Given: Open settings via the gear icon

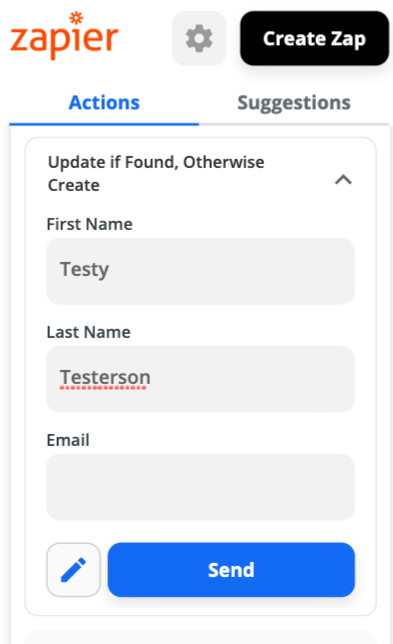Looking at the screenshot, I should pos(199,38).
